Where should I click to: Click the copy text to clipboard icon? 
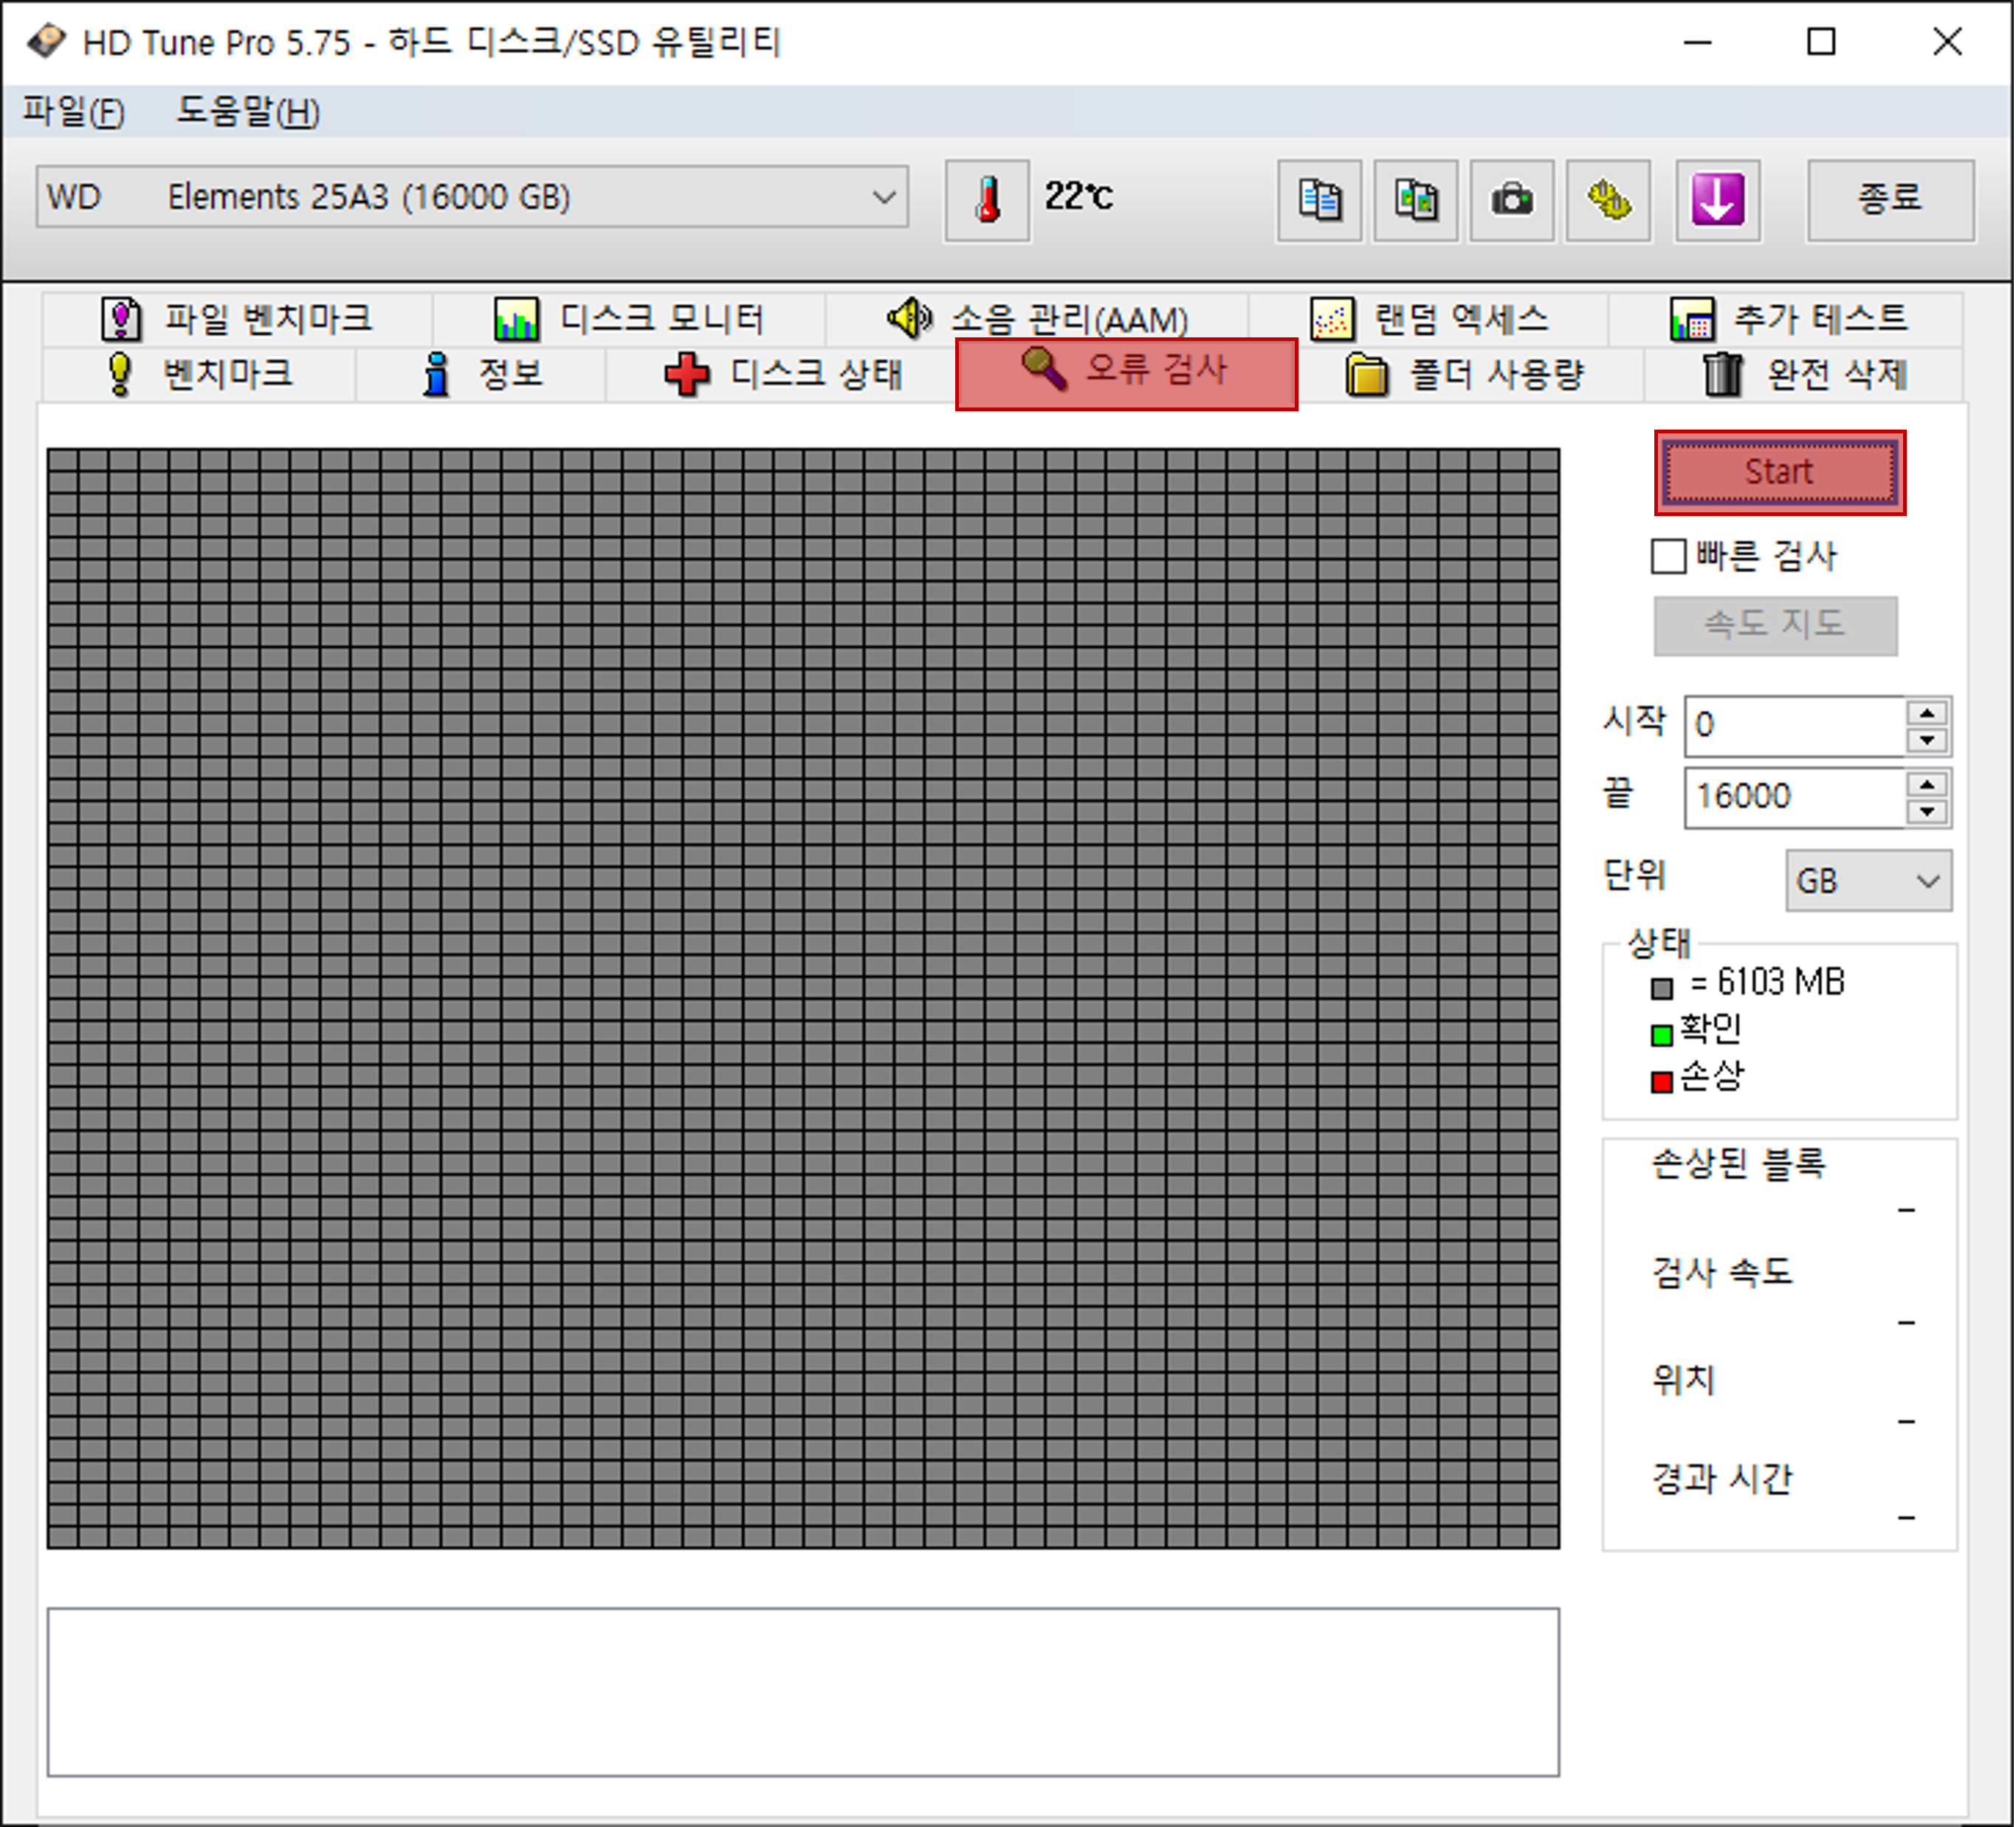(x=1319, y=200)
